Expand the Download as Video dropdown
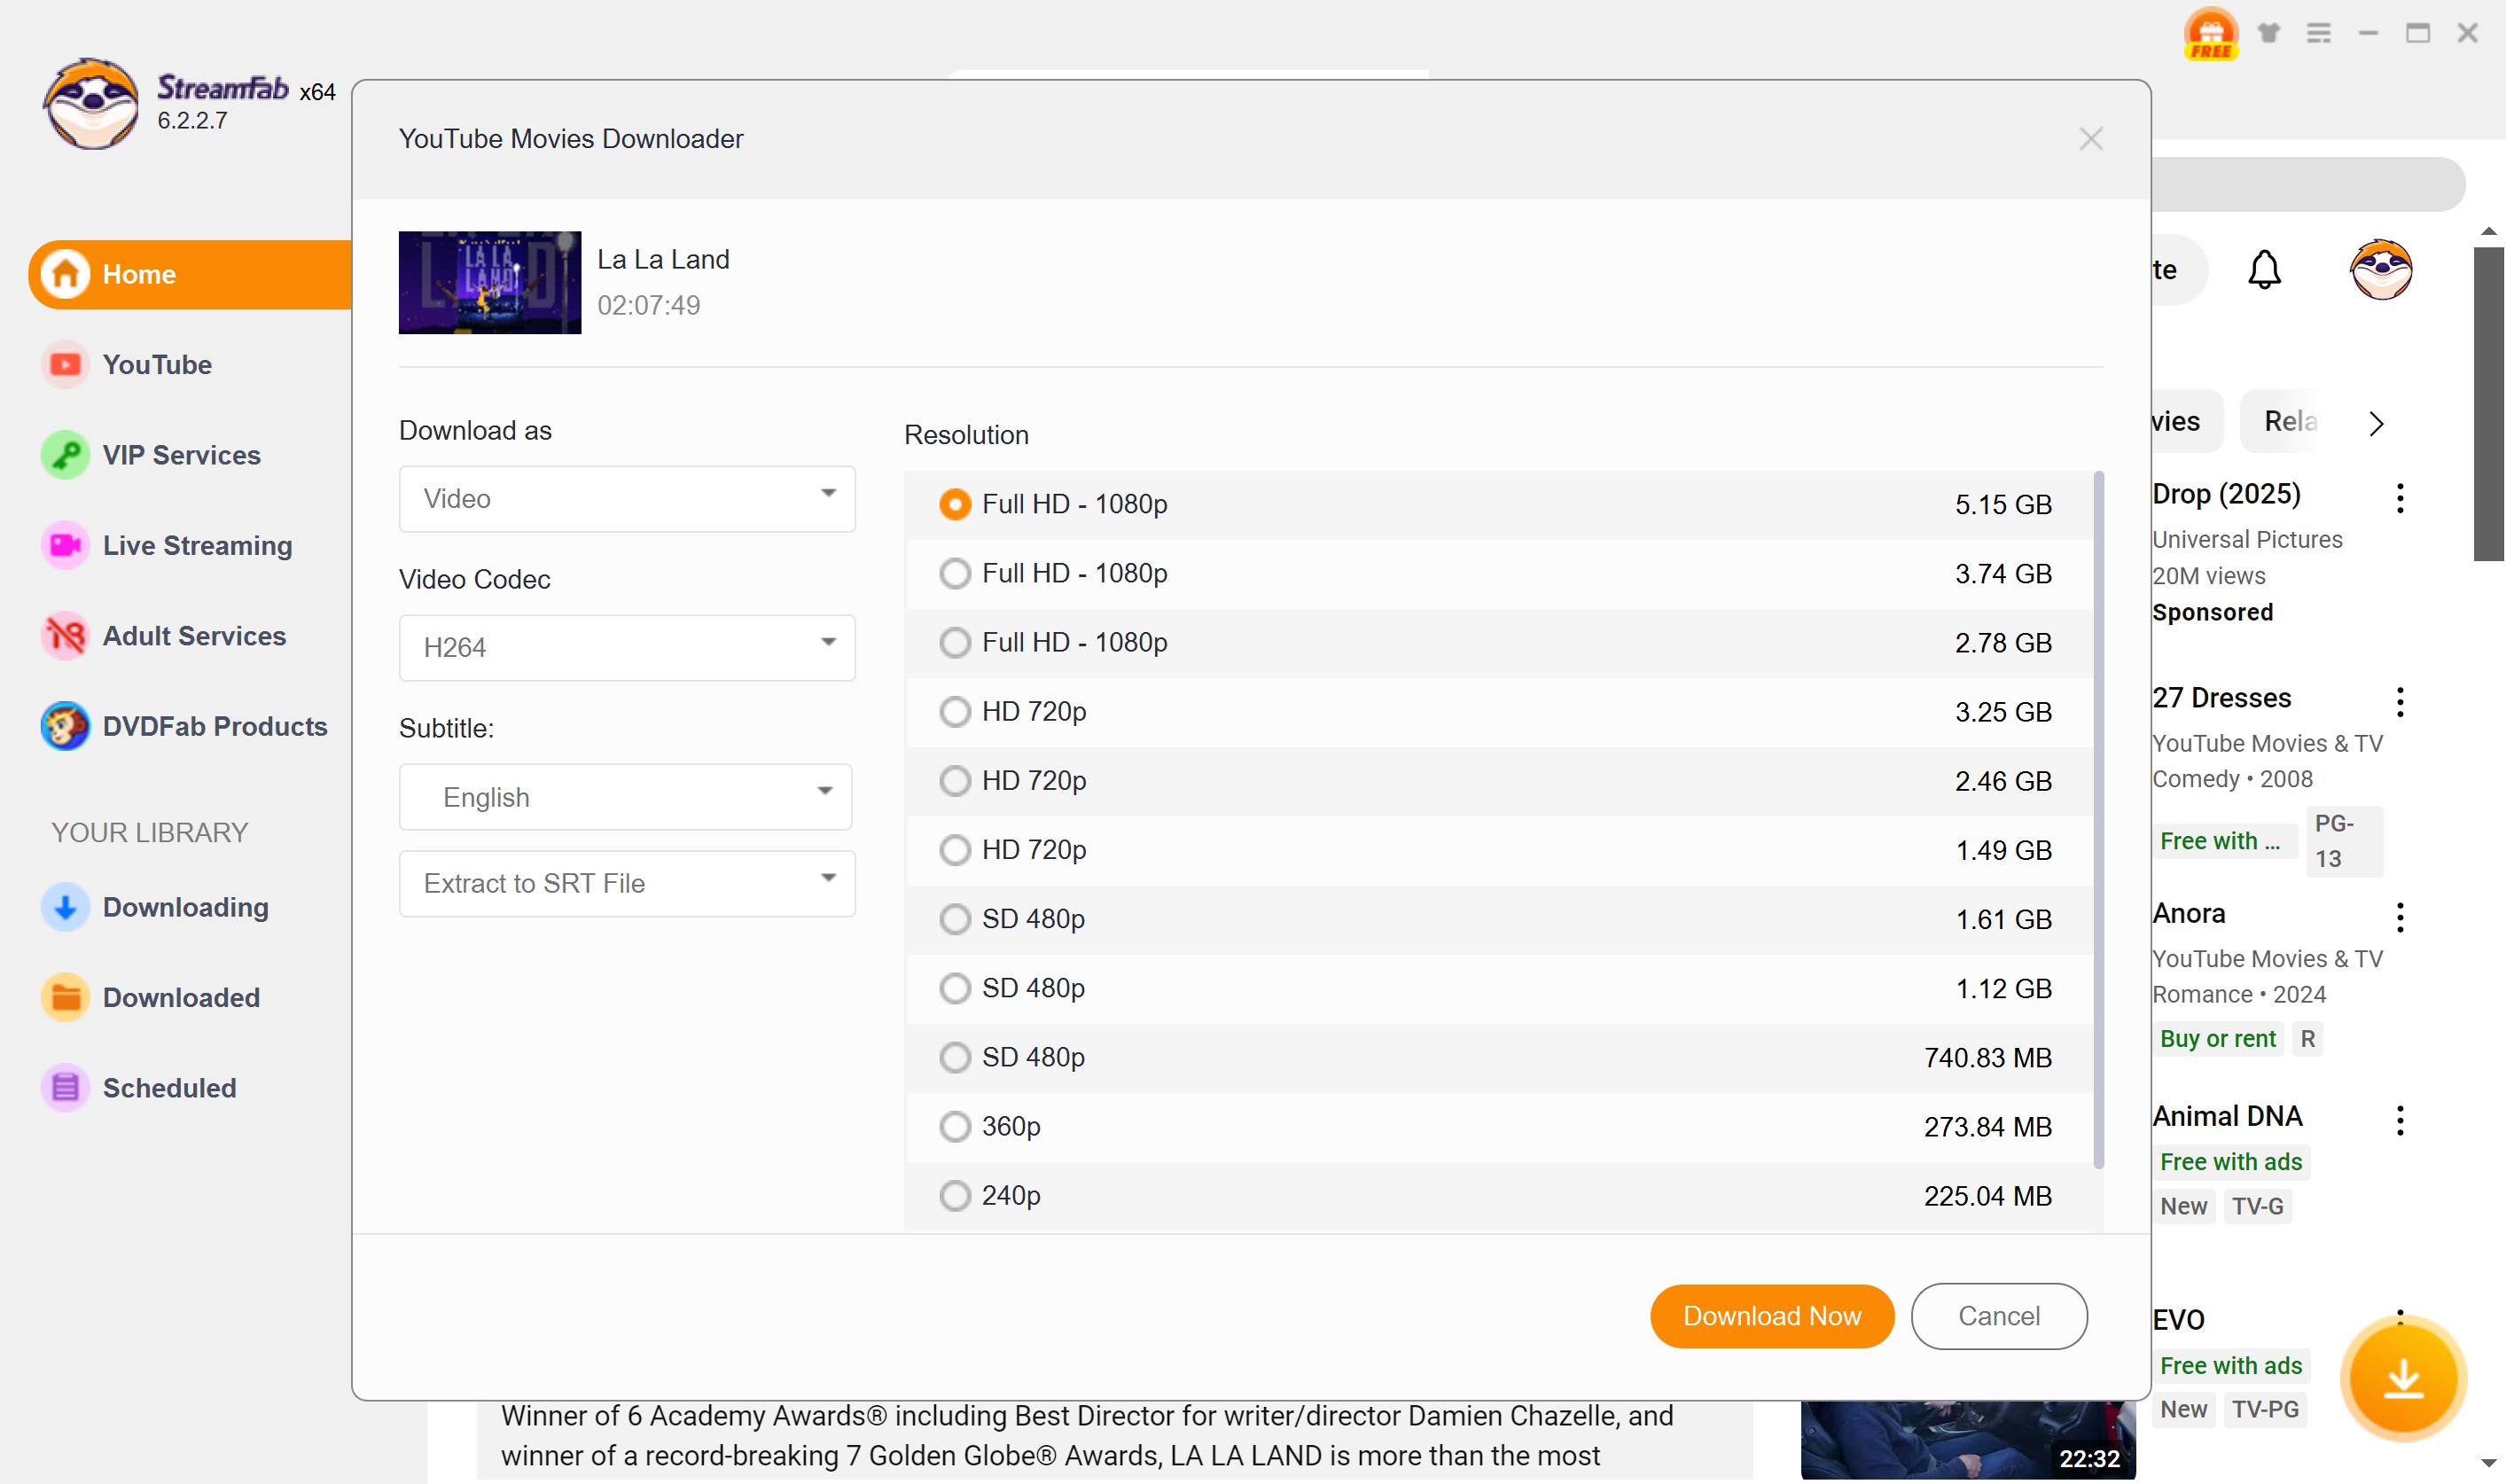Screen dimensions: 2506x1484 626,498
